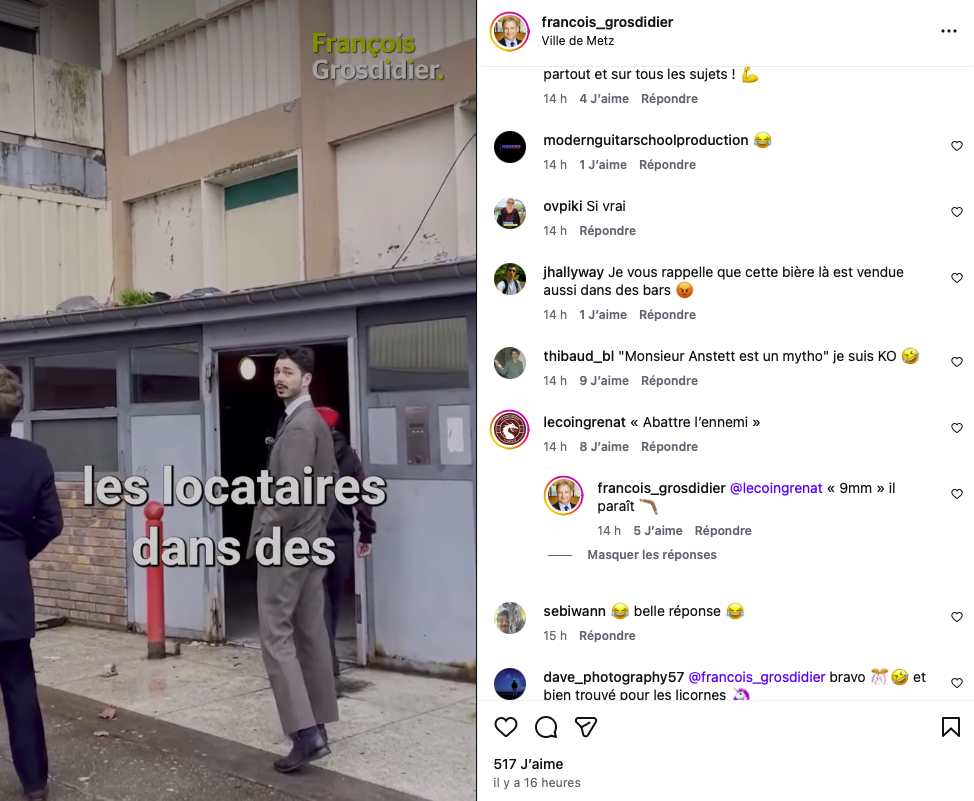Click the video to pause playback

pyautogui.click(x=238, y=400)
